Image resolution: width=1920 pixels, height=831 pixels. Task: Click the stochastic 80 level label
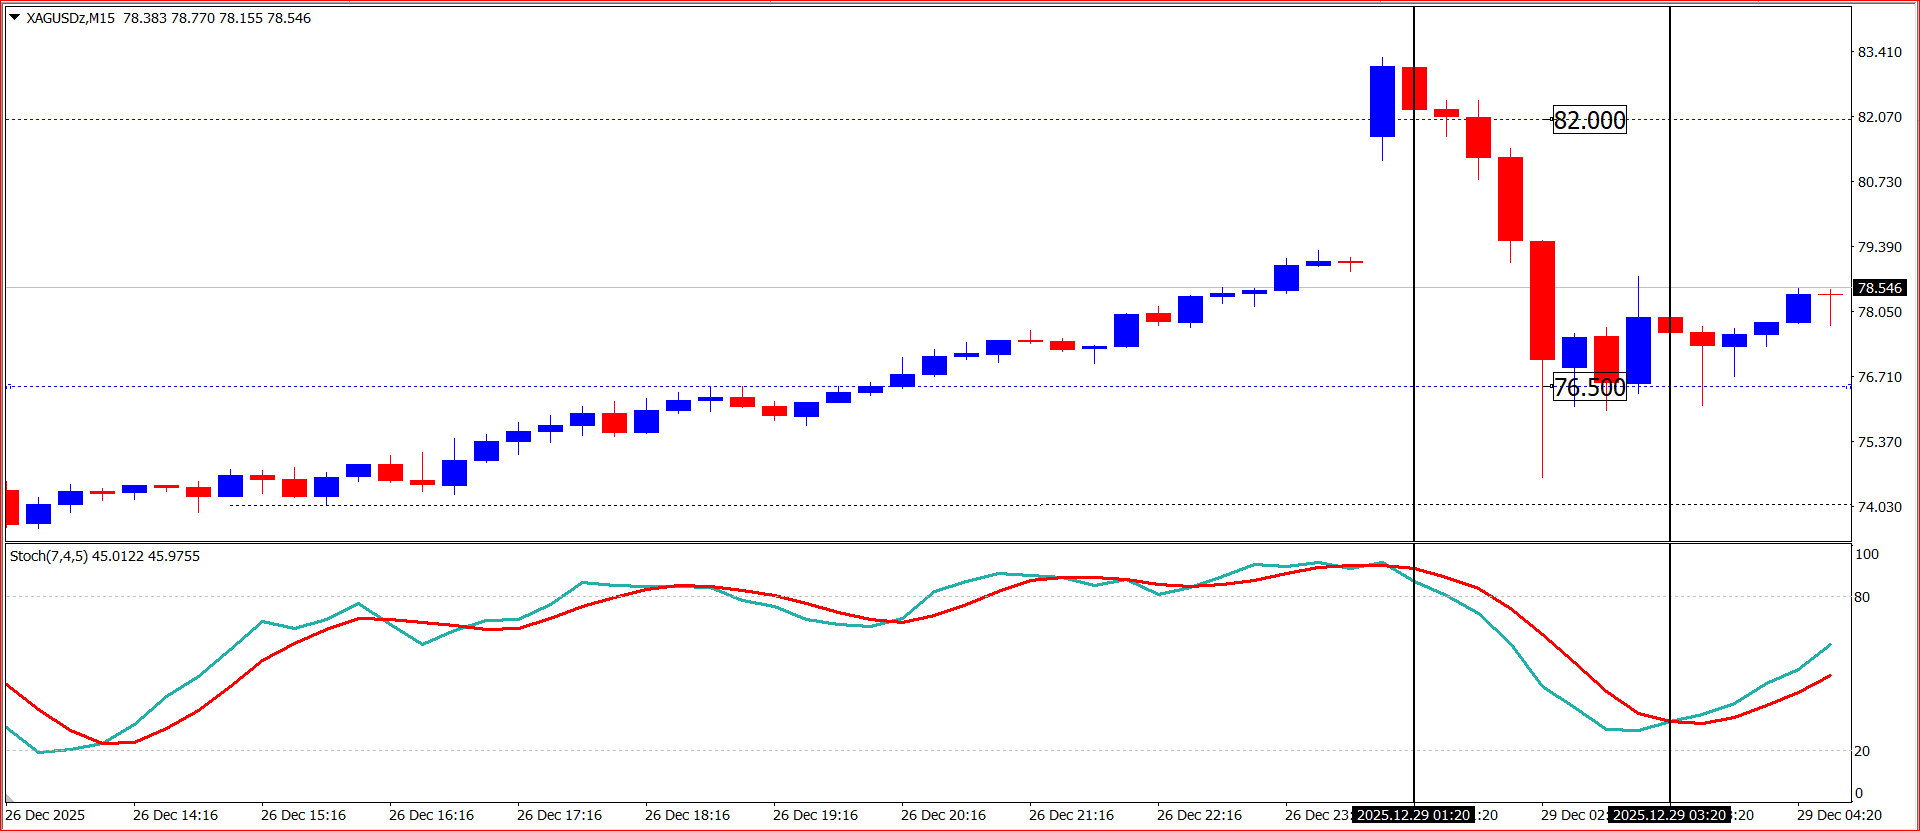pyautogui.click(x=1861, y=597)
